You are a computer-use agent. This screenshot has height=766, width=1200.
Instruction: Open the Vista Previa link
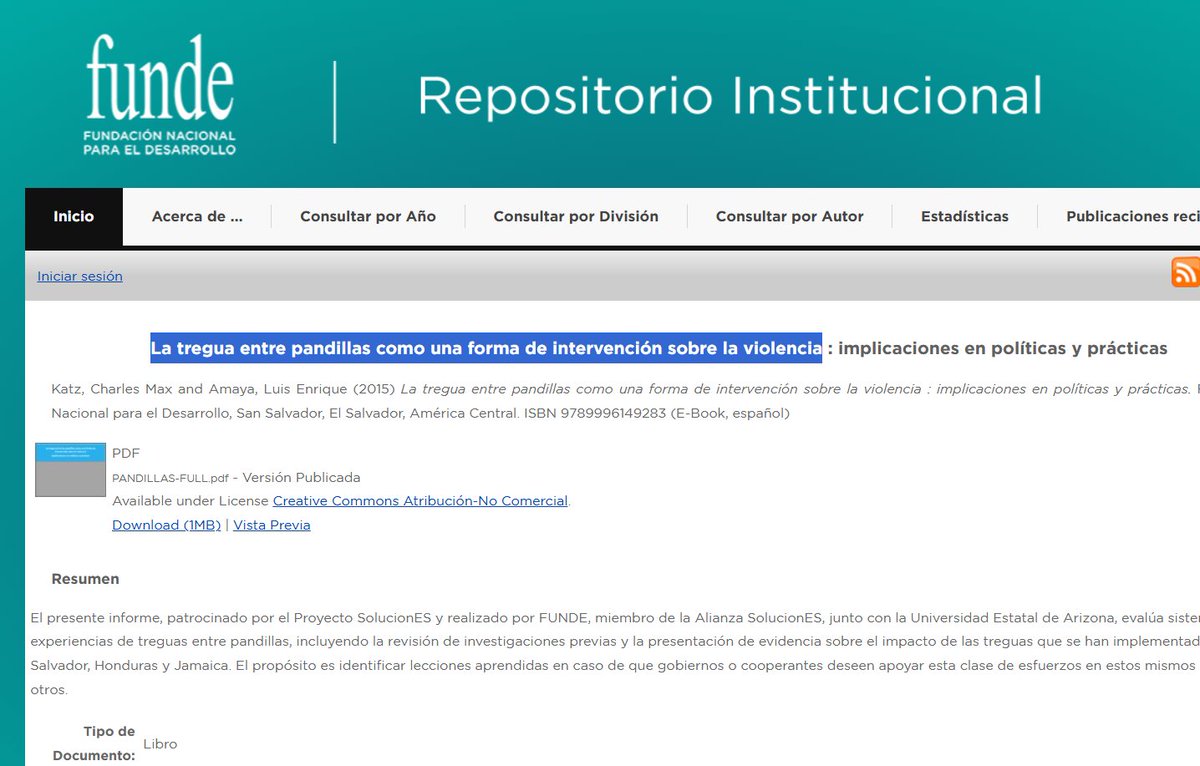coord(272,525)
